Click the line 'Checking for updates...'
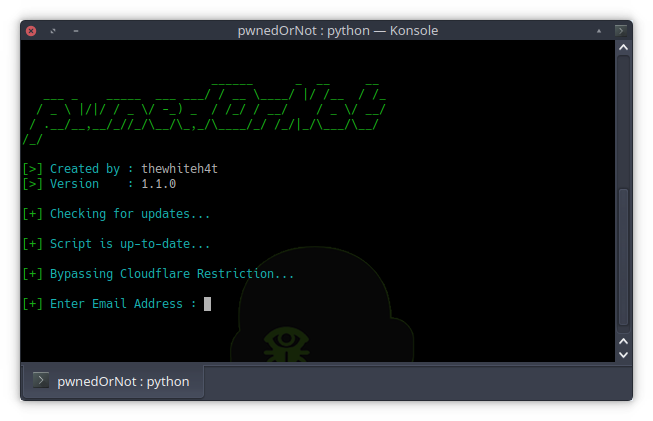 click(x=130, y=214)
